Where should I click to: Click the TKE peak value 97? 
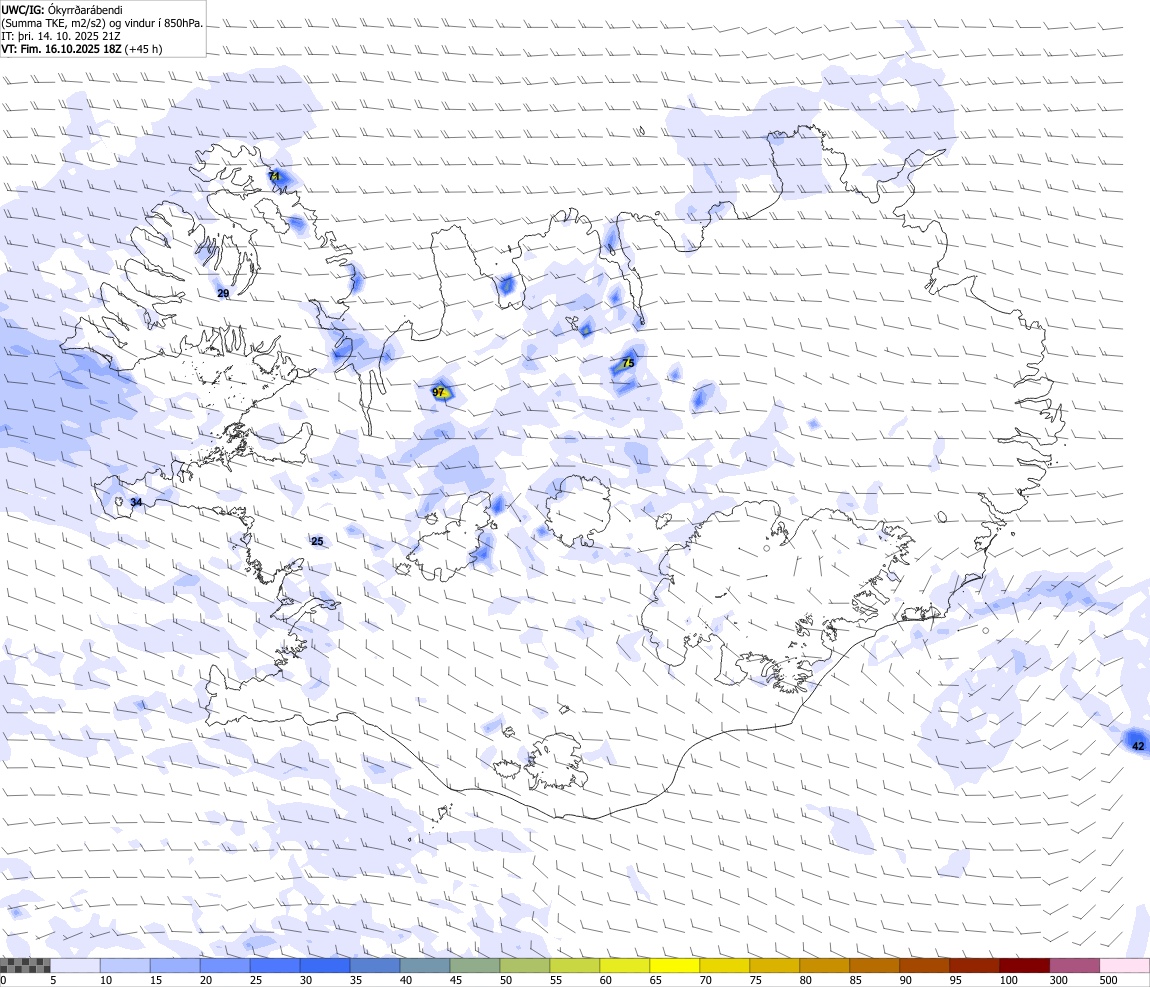pos(439,392)
